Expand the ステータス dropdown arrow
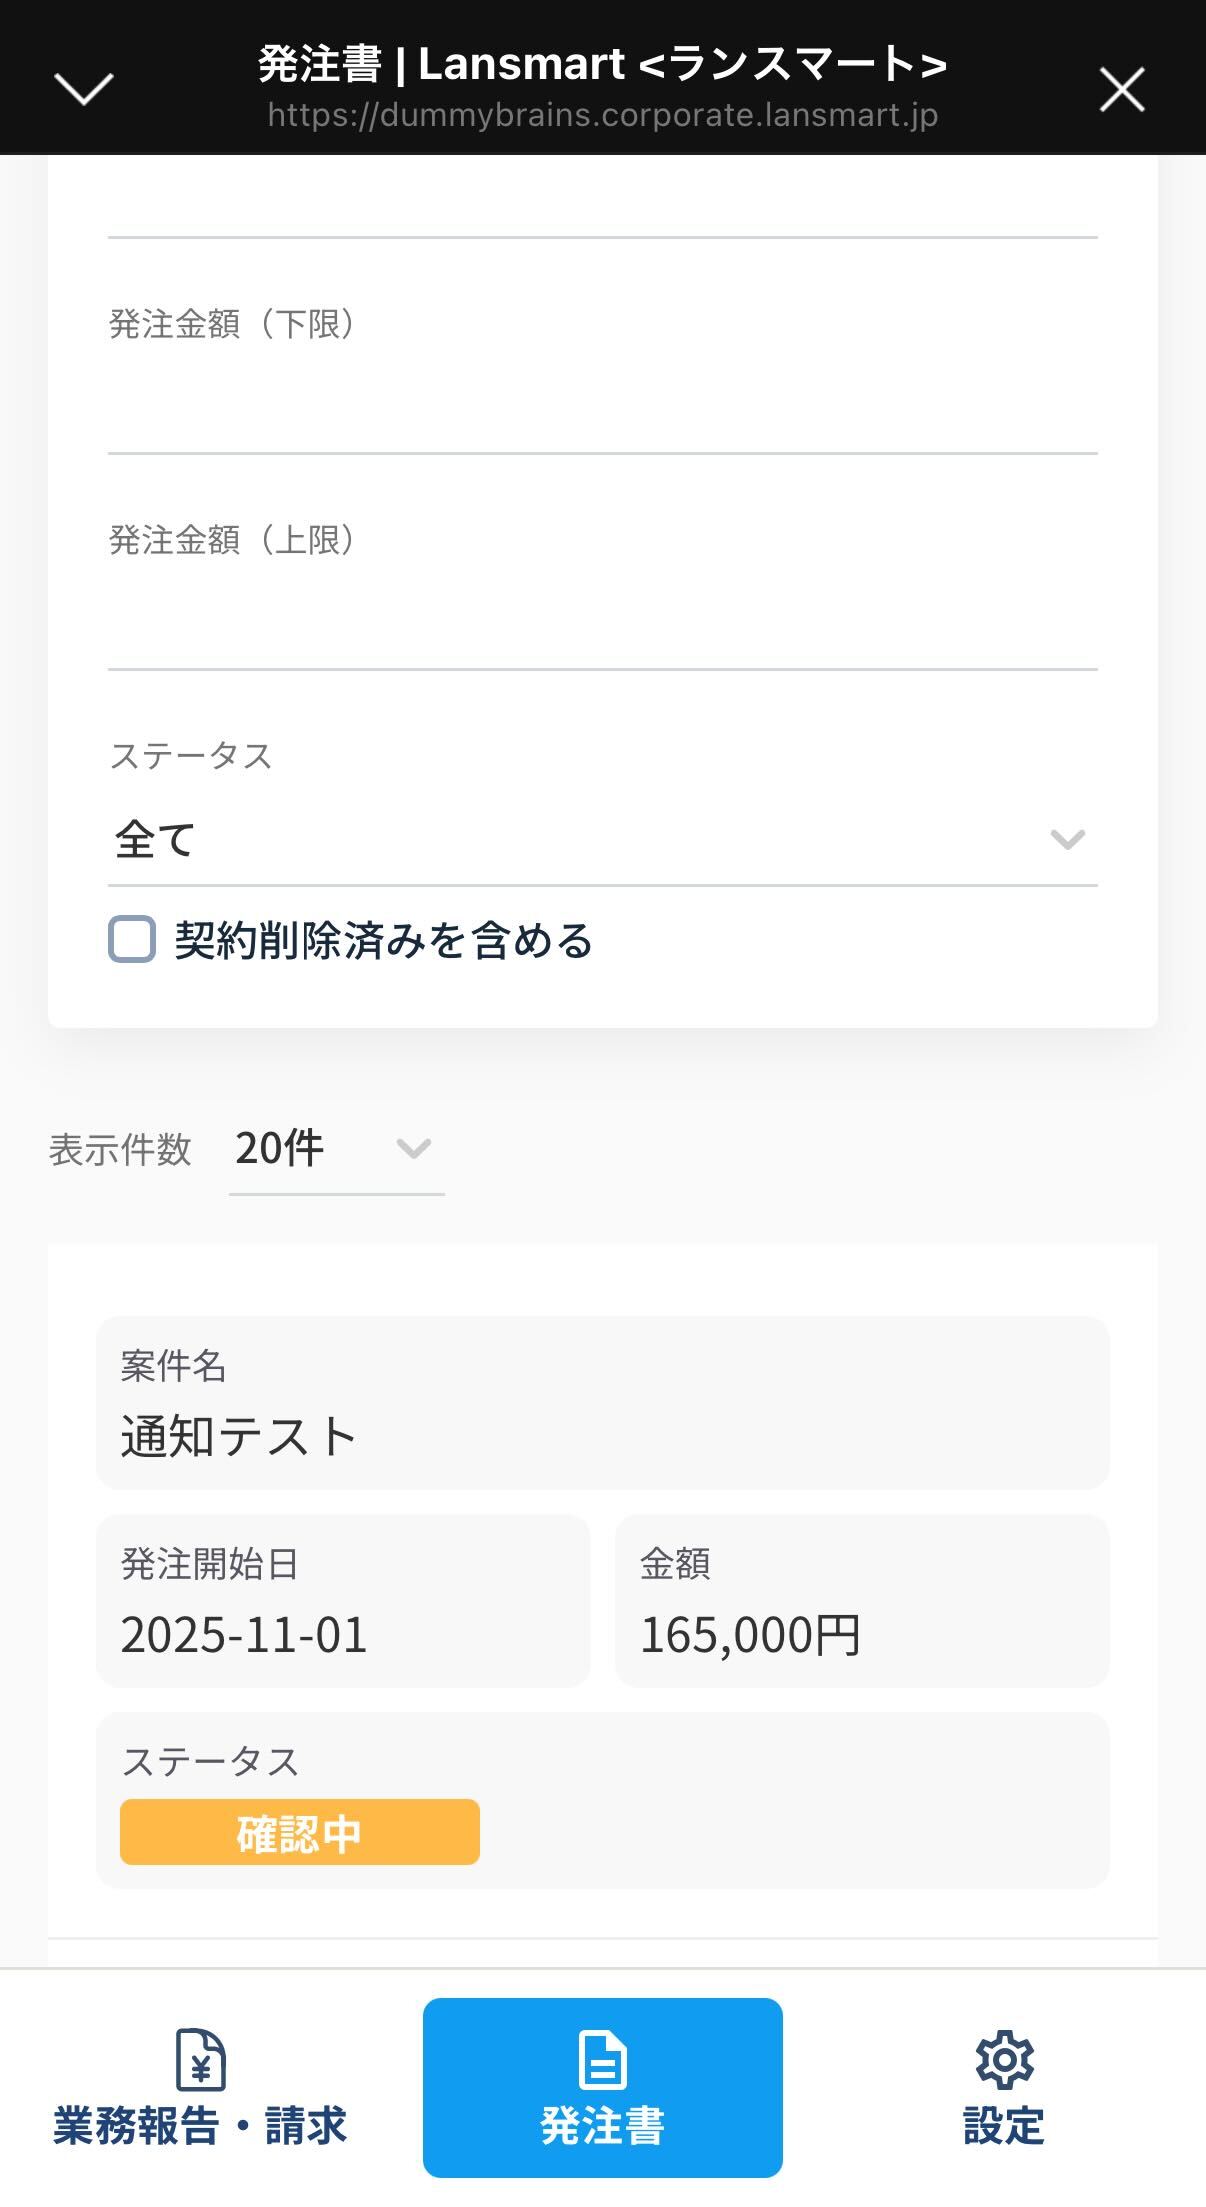The height and width of the screenshot is (2207, 1206). [1067, 839]
